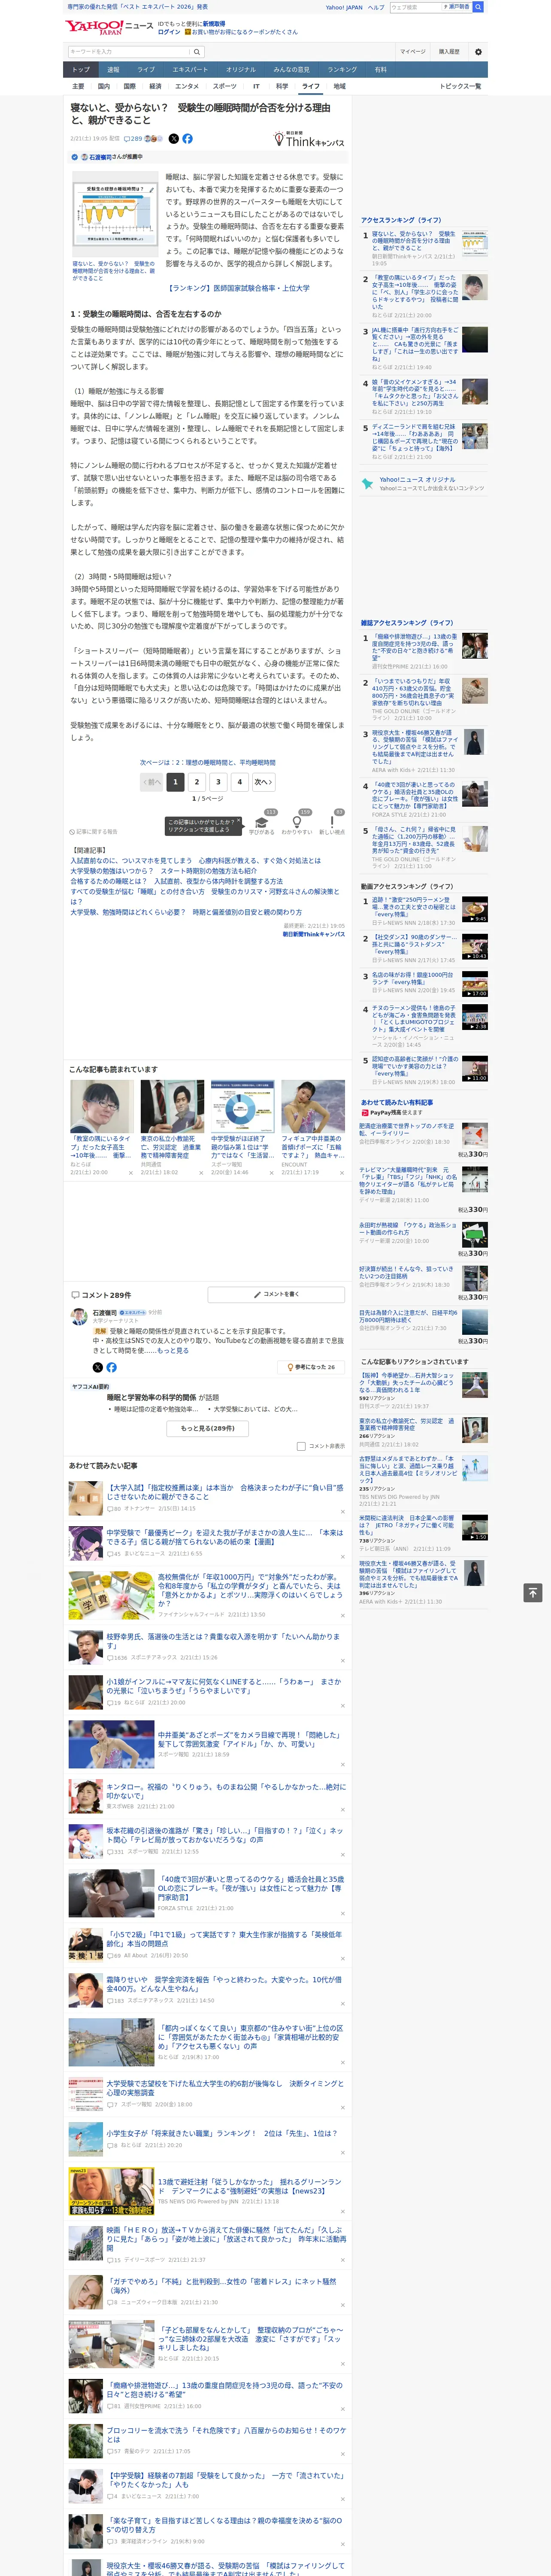Share the article on Facebook from the header
This screenshot has height=2576, width=551.
click(x=187, y=139)
